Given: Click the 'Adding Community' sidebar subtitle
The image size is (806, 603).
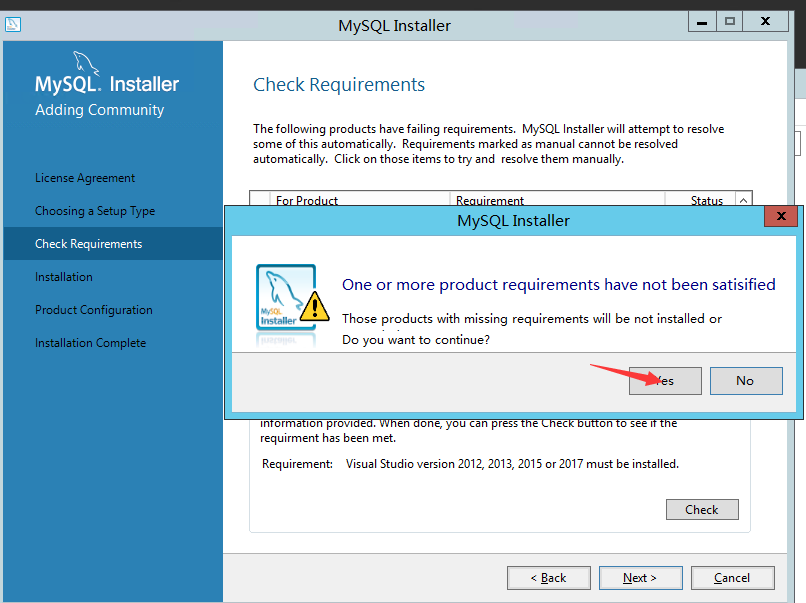Looking at the screenshot, I should point(100,110).
